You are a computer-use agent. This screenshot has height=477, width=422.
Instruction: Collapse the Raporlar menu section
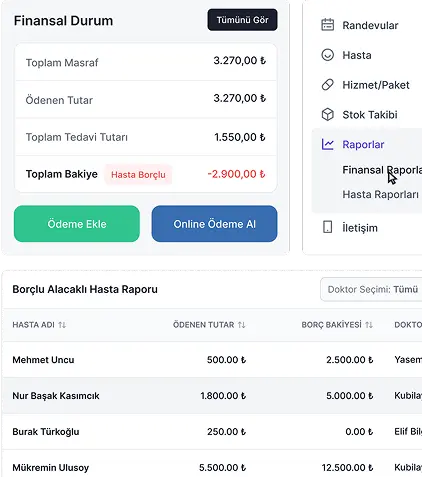(x=367, y=144)
